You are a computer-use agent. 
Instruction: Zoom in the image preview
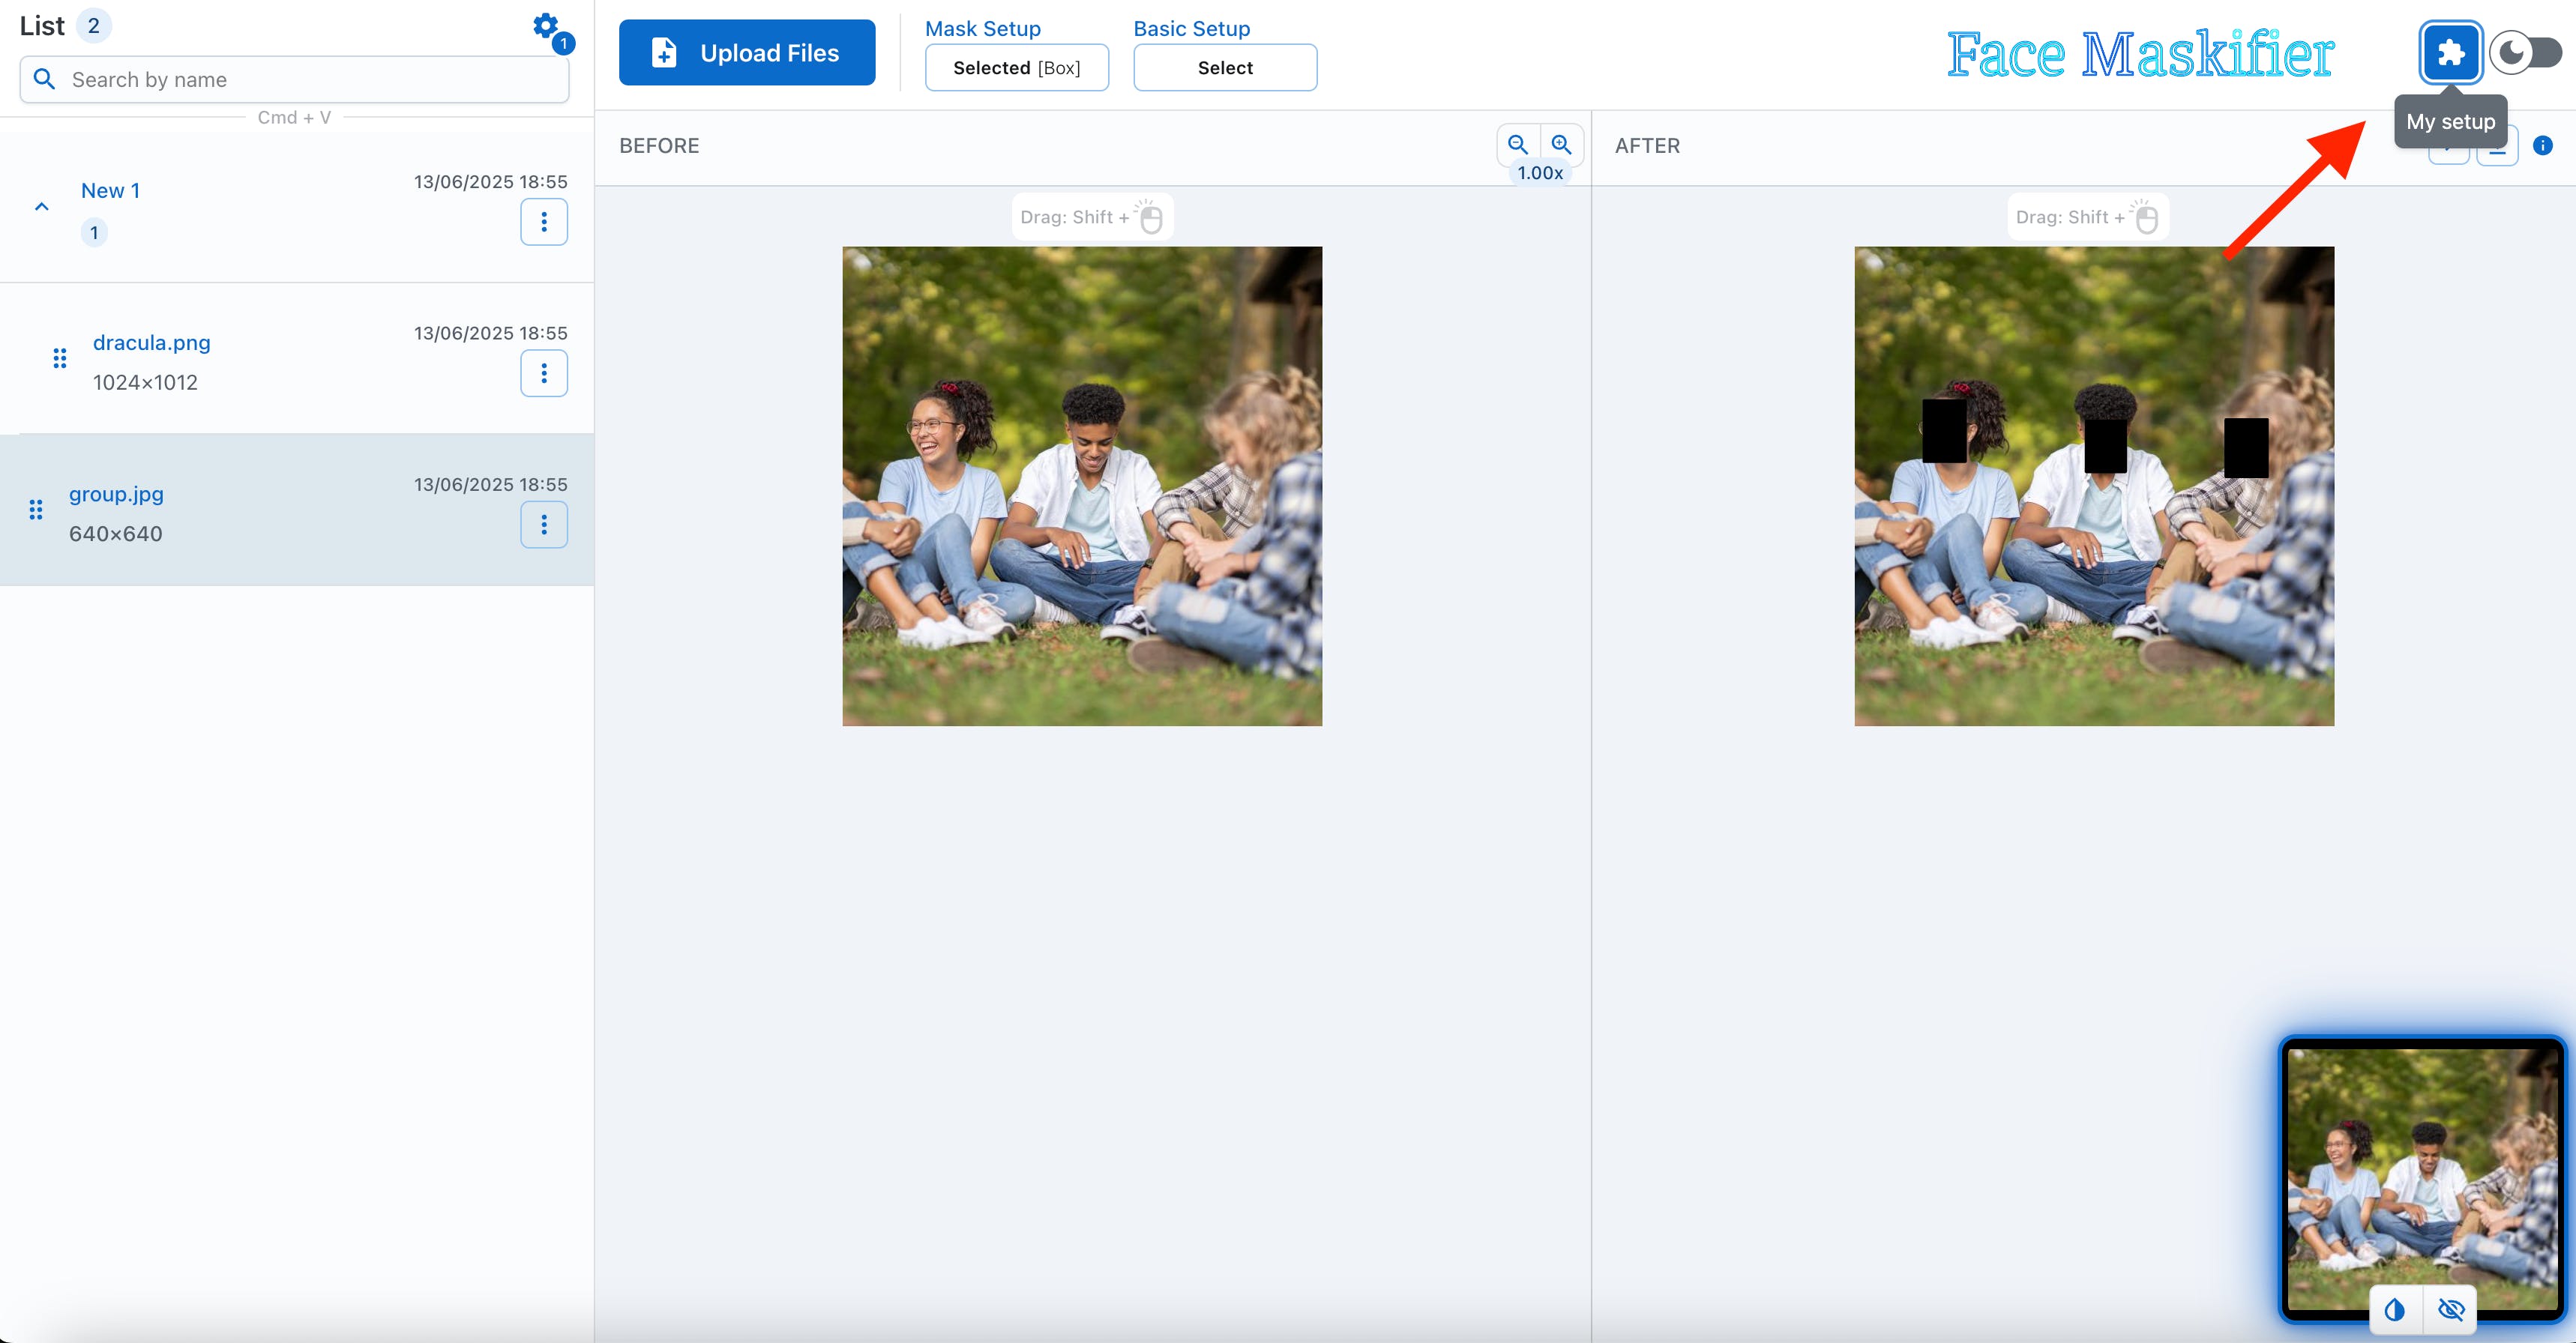[x=1561, y=145]
